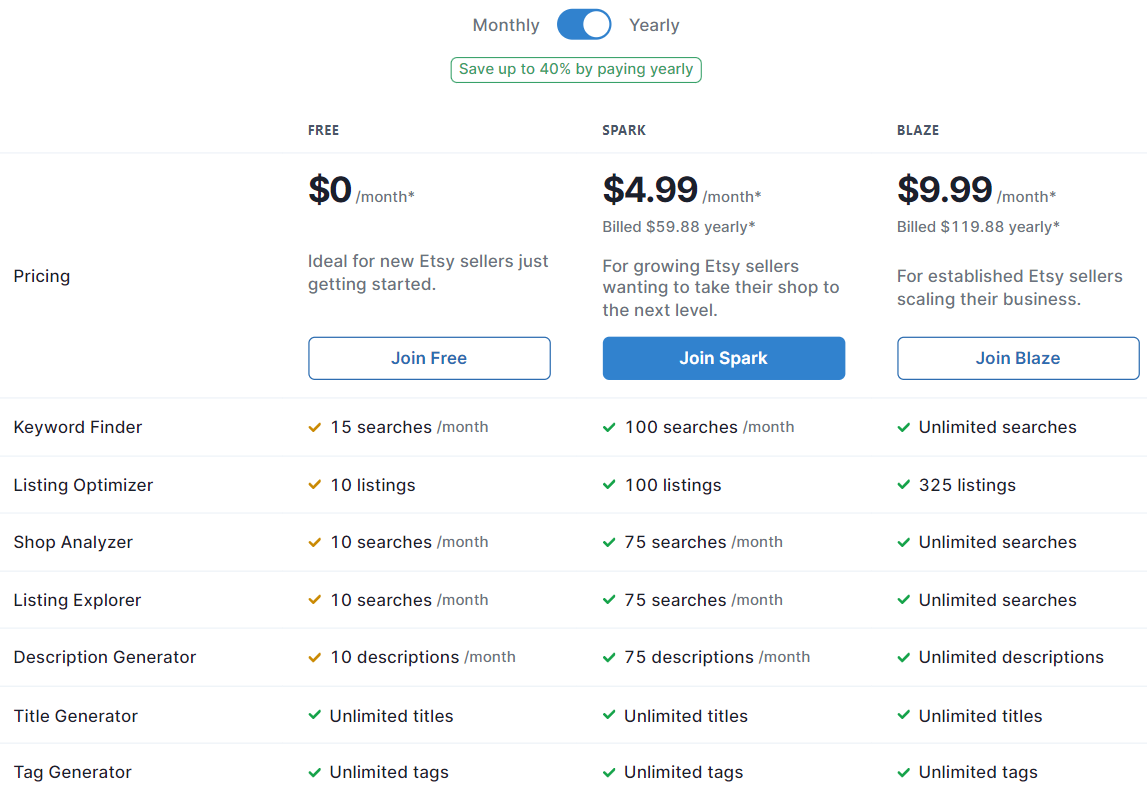
Task: Click the SPARK plan heading
Action: tap(624, 130)
